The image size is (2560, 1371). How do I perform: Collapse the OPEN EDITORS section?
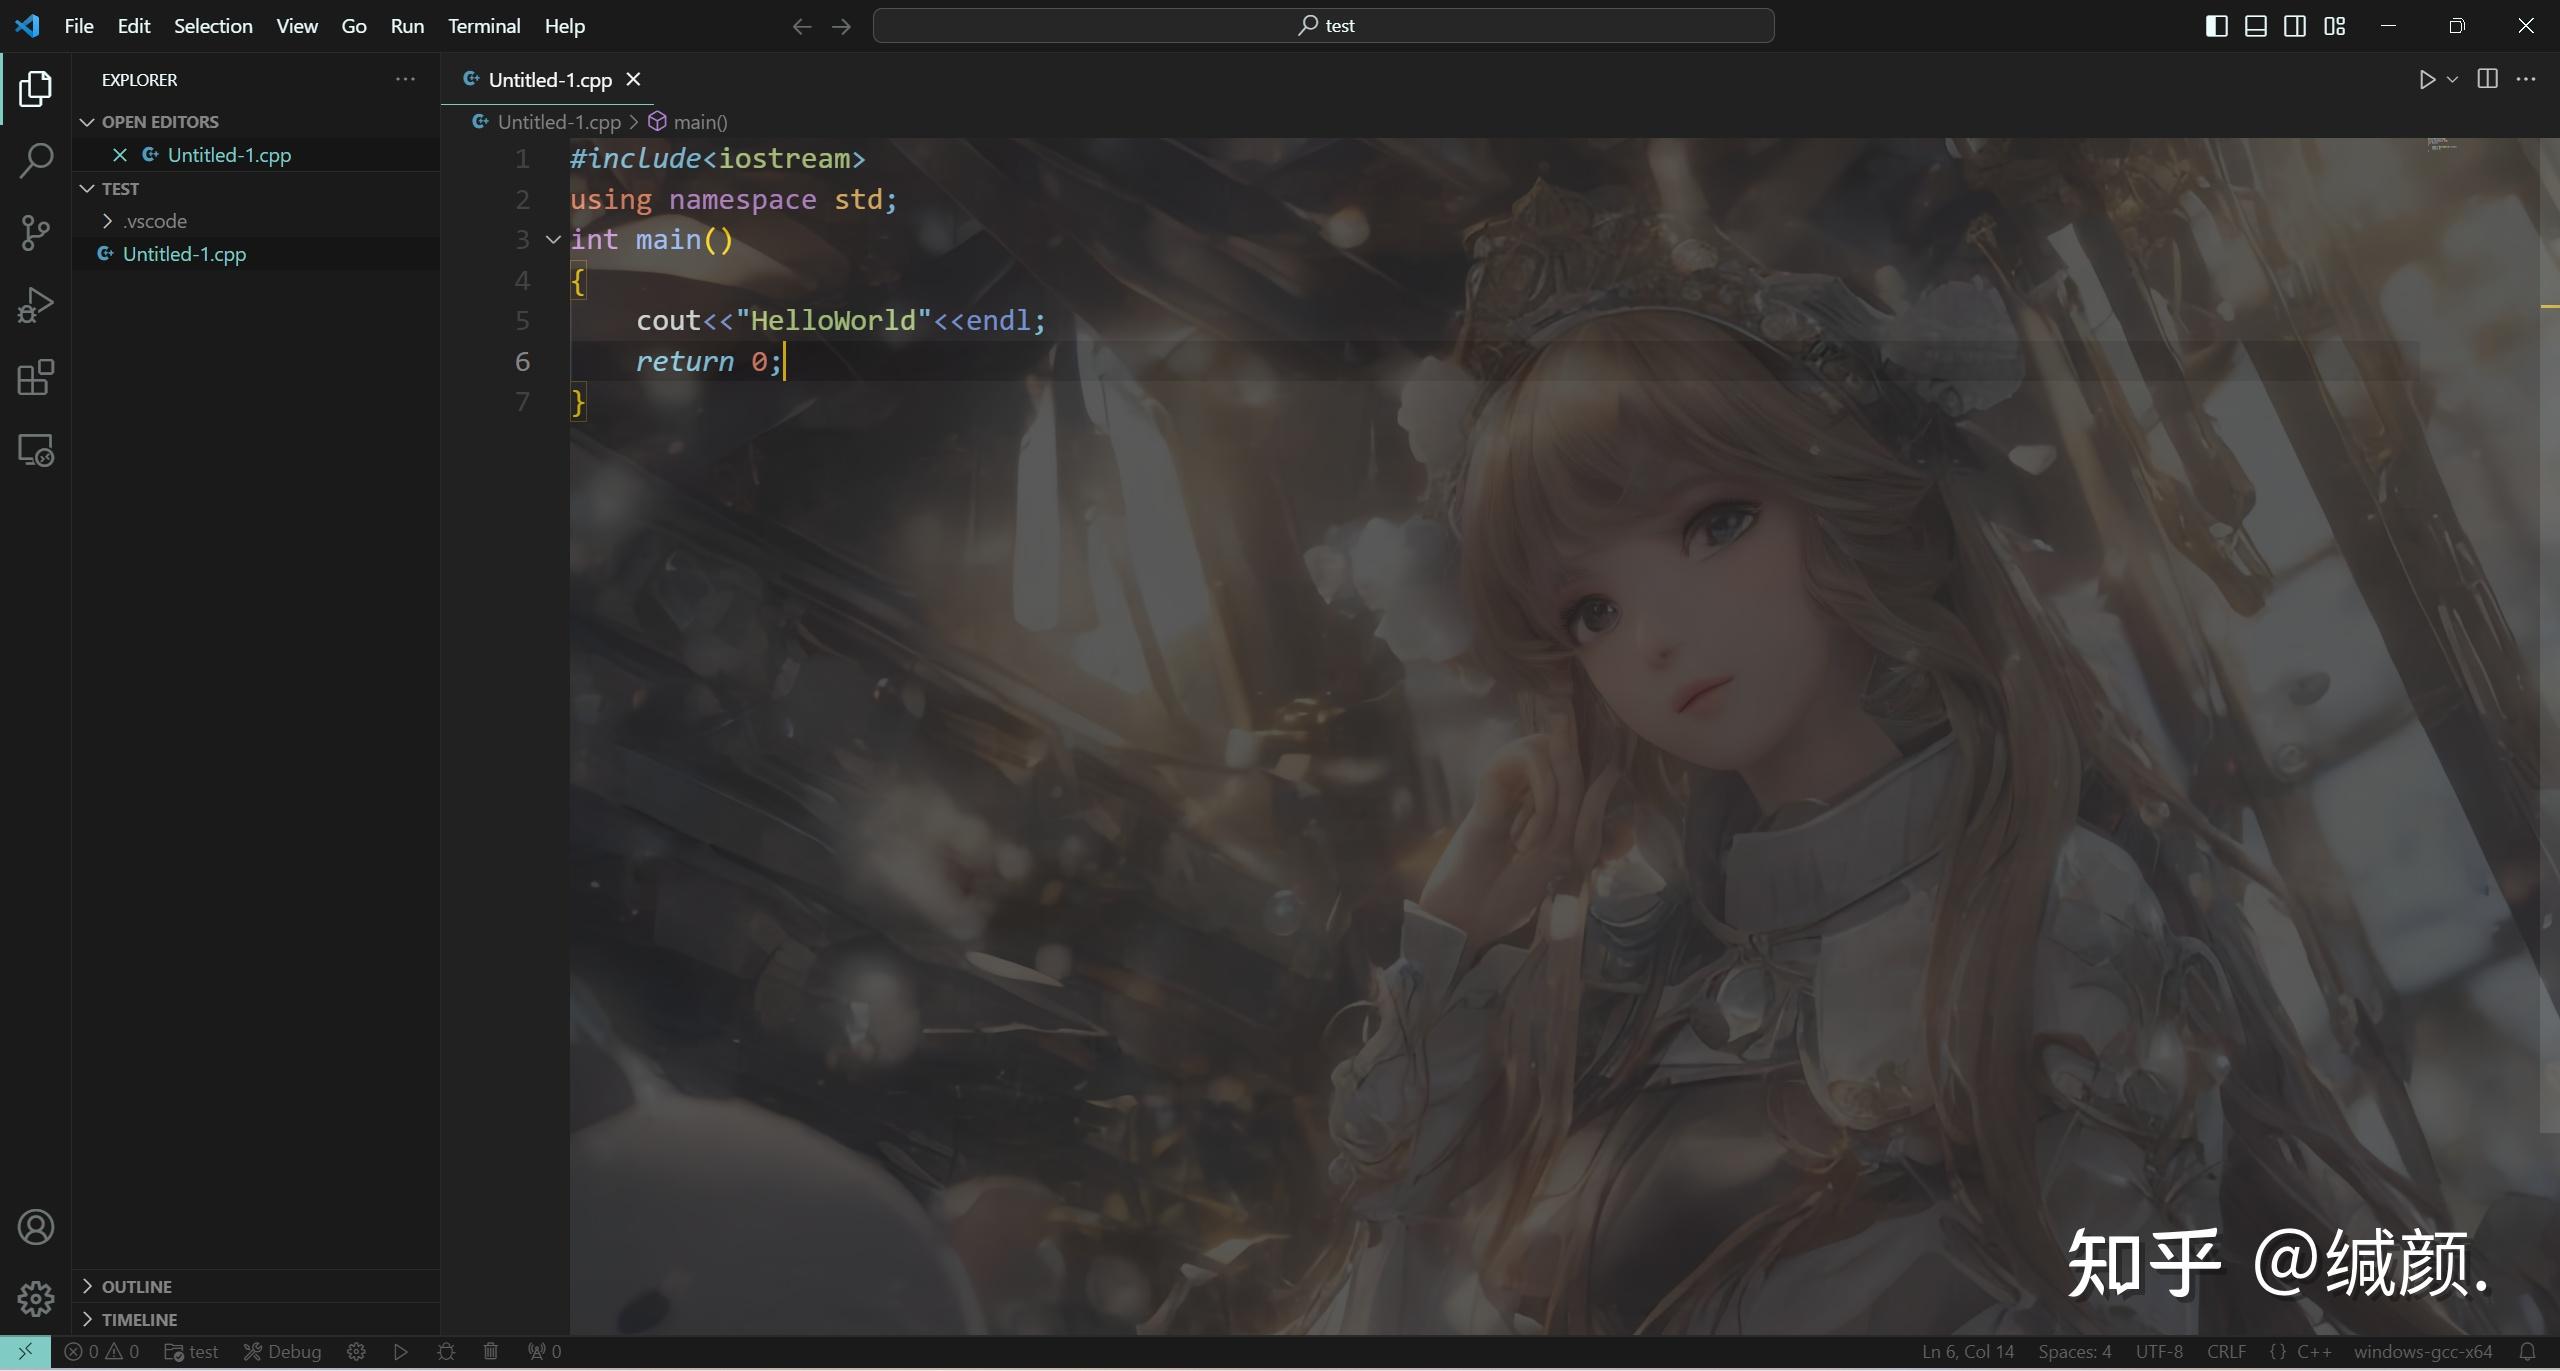click(86, 121)
